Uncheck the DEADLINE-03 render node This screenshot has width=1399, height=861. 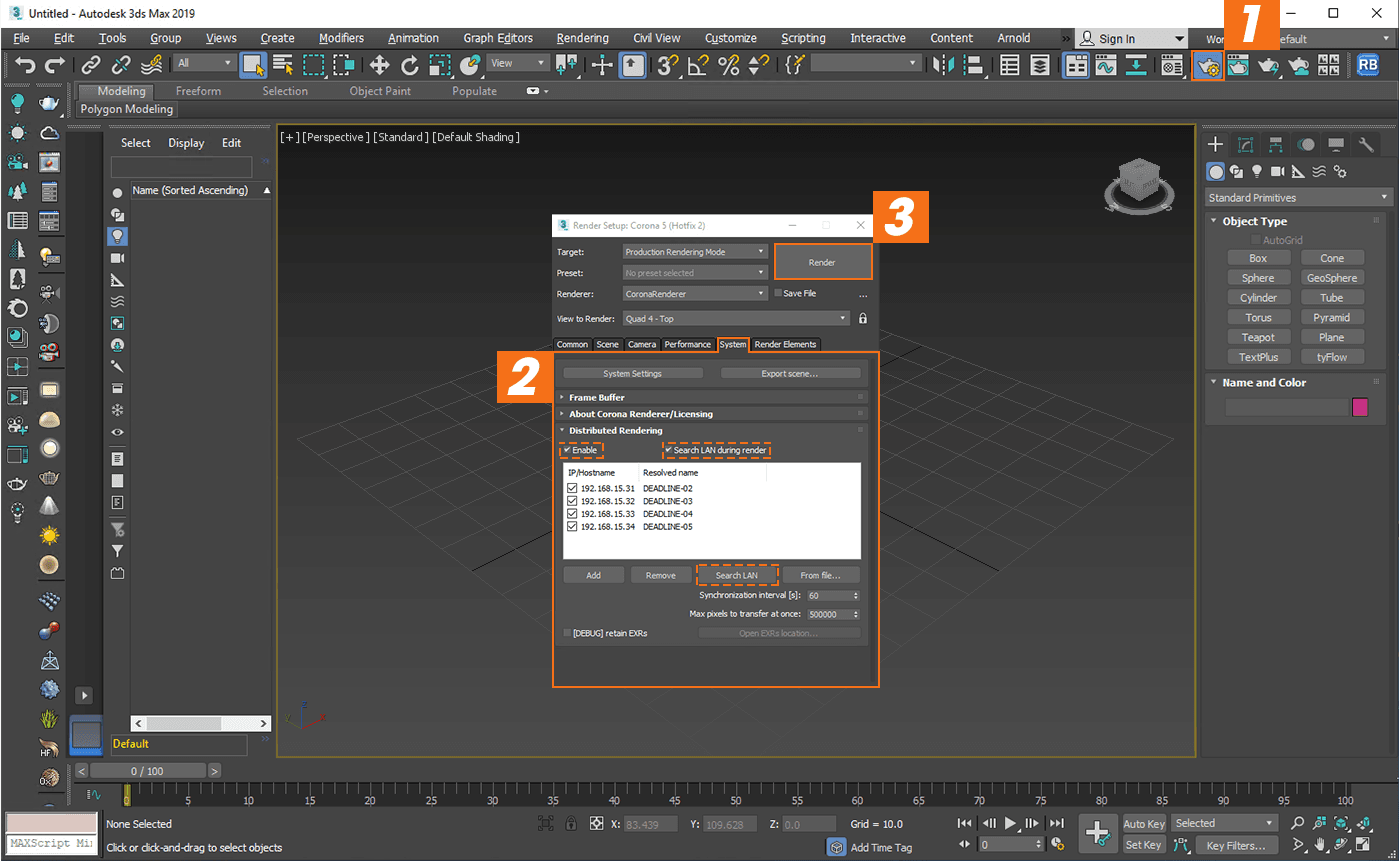click(x=571, y=501)
